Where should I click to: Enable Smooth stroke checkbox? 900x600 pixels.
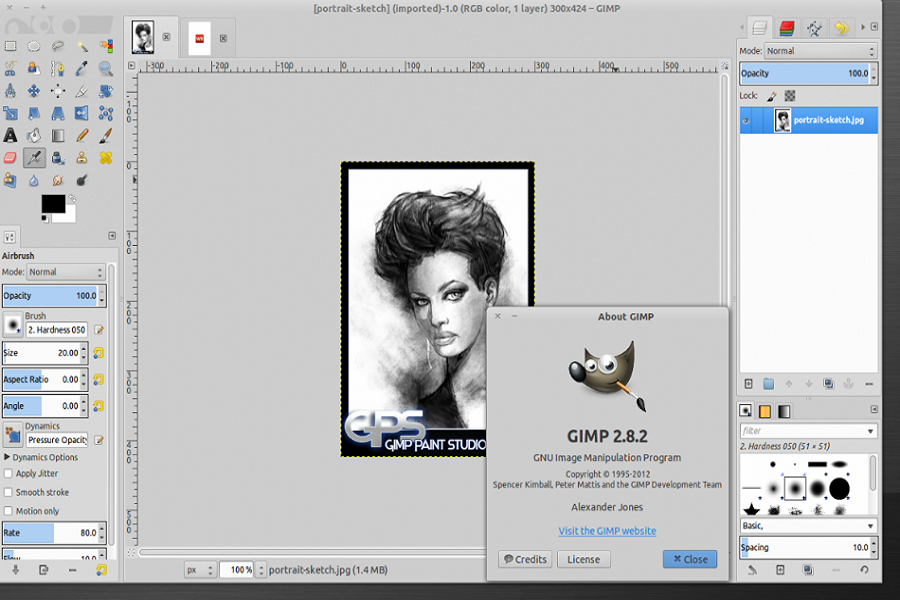tap(8, 493)
